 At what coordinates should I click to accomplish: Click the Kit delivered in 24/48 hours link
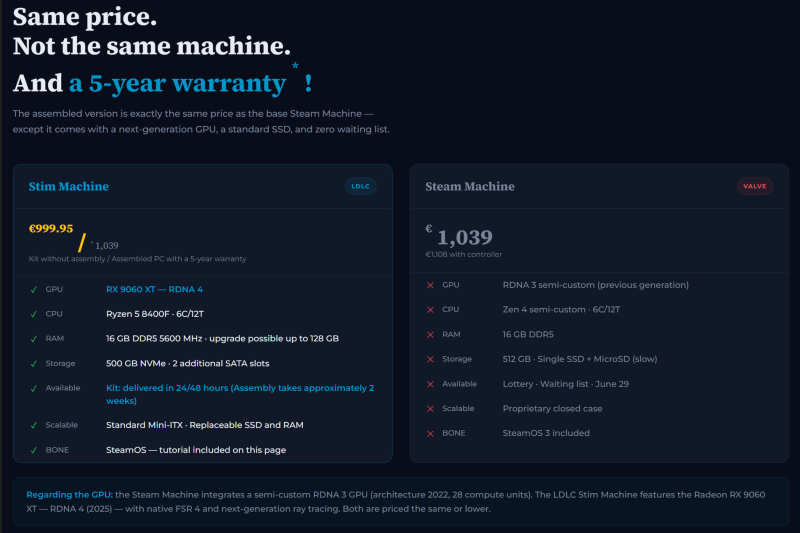(x=240, y=394)
